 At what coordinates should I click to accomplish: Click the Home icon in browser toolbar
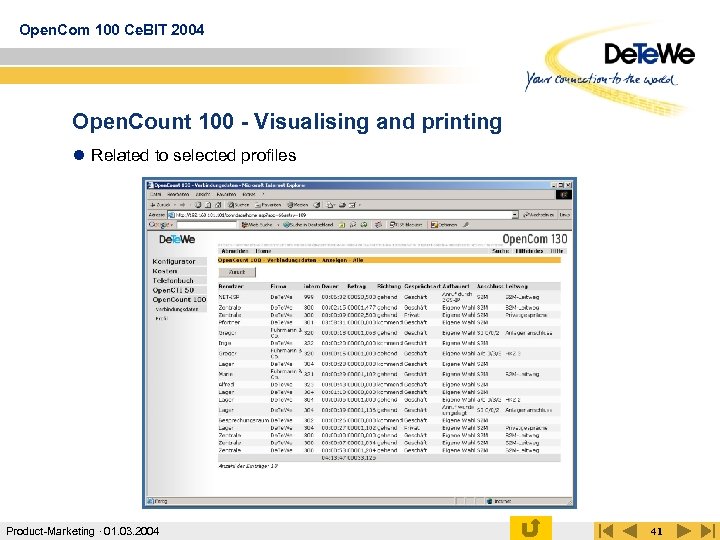(x=218, y=205)
